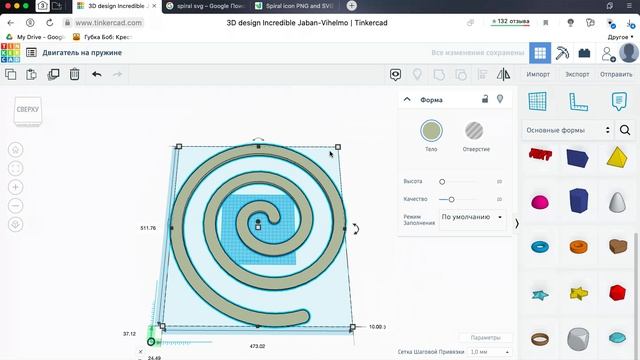Click the Align tool icon
Viewport: 640px width, 360px height.
(482, 75)
